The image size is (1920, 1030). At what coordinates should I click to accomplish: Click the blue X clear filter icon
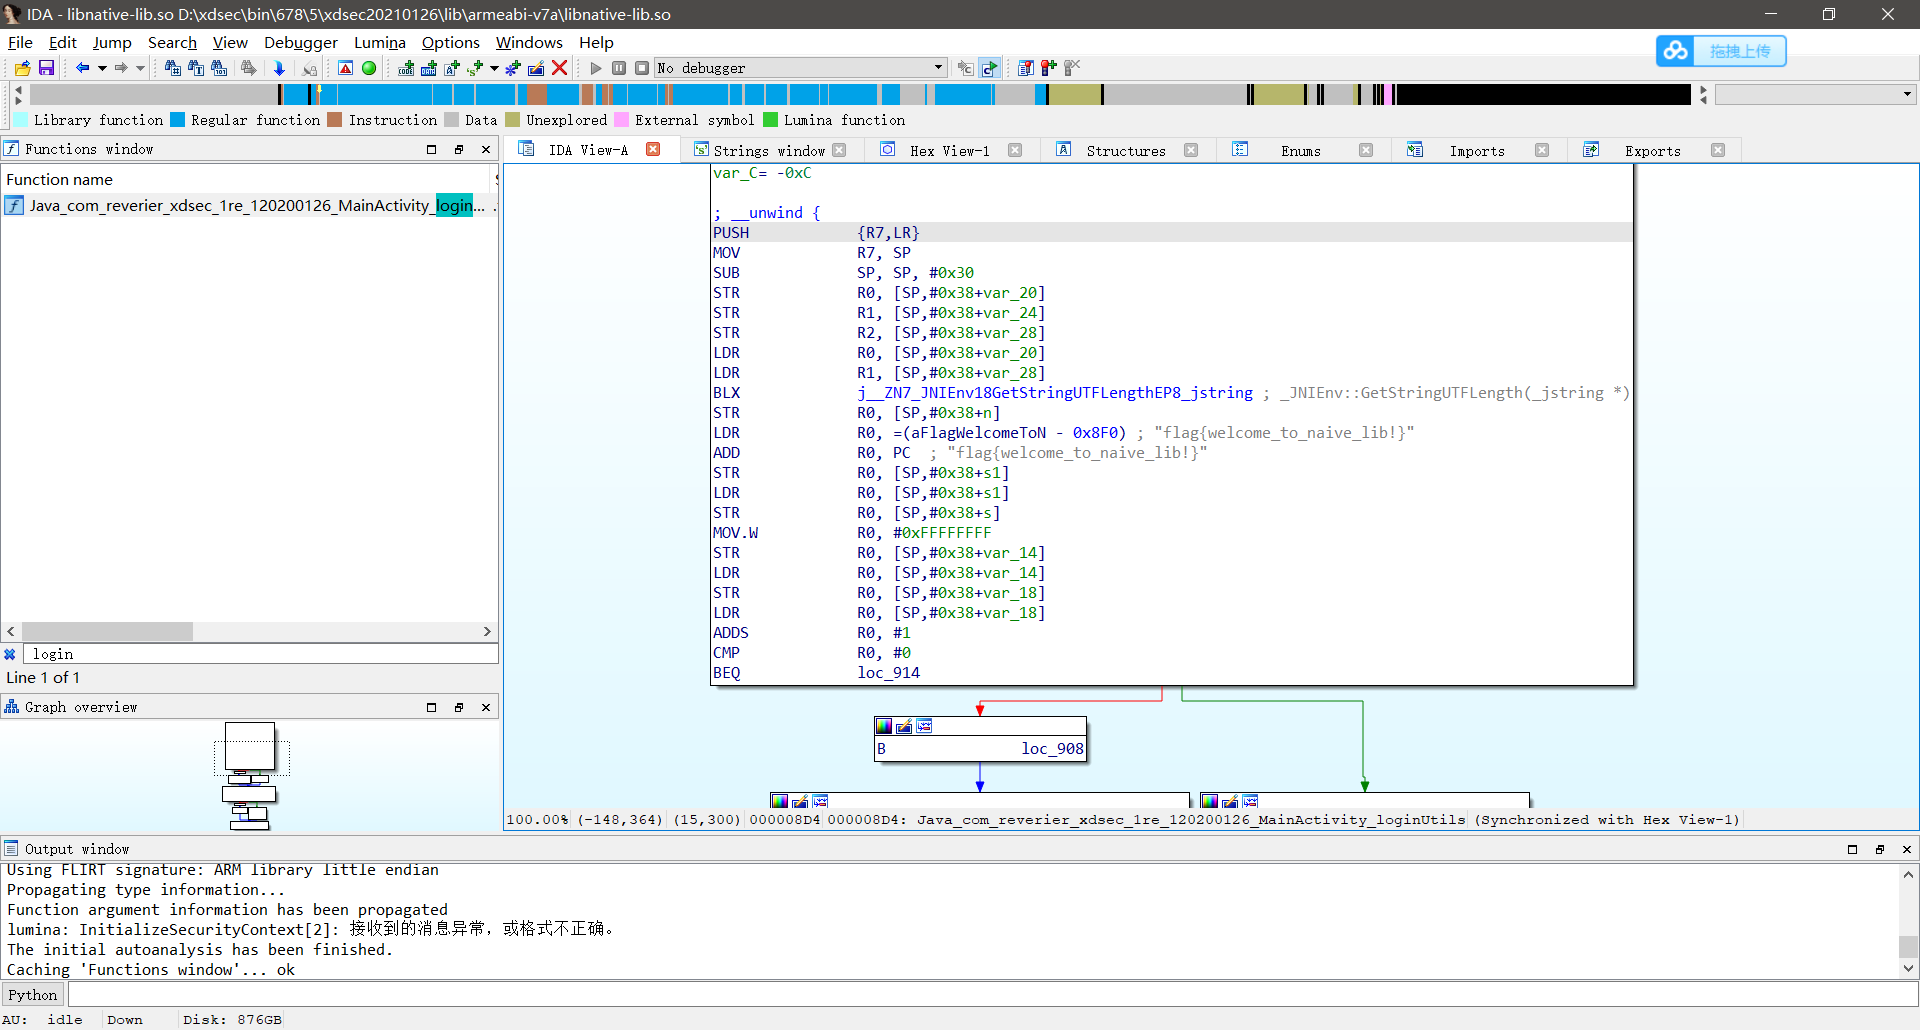click(x=10, y=654)
